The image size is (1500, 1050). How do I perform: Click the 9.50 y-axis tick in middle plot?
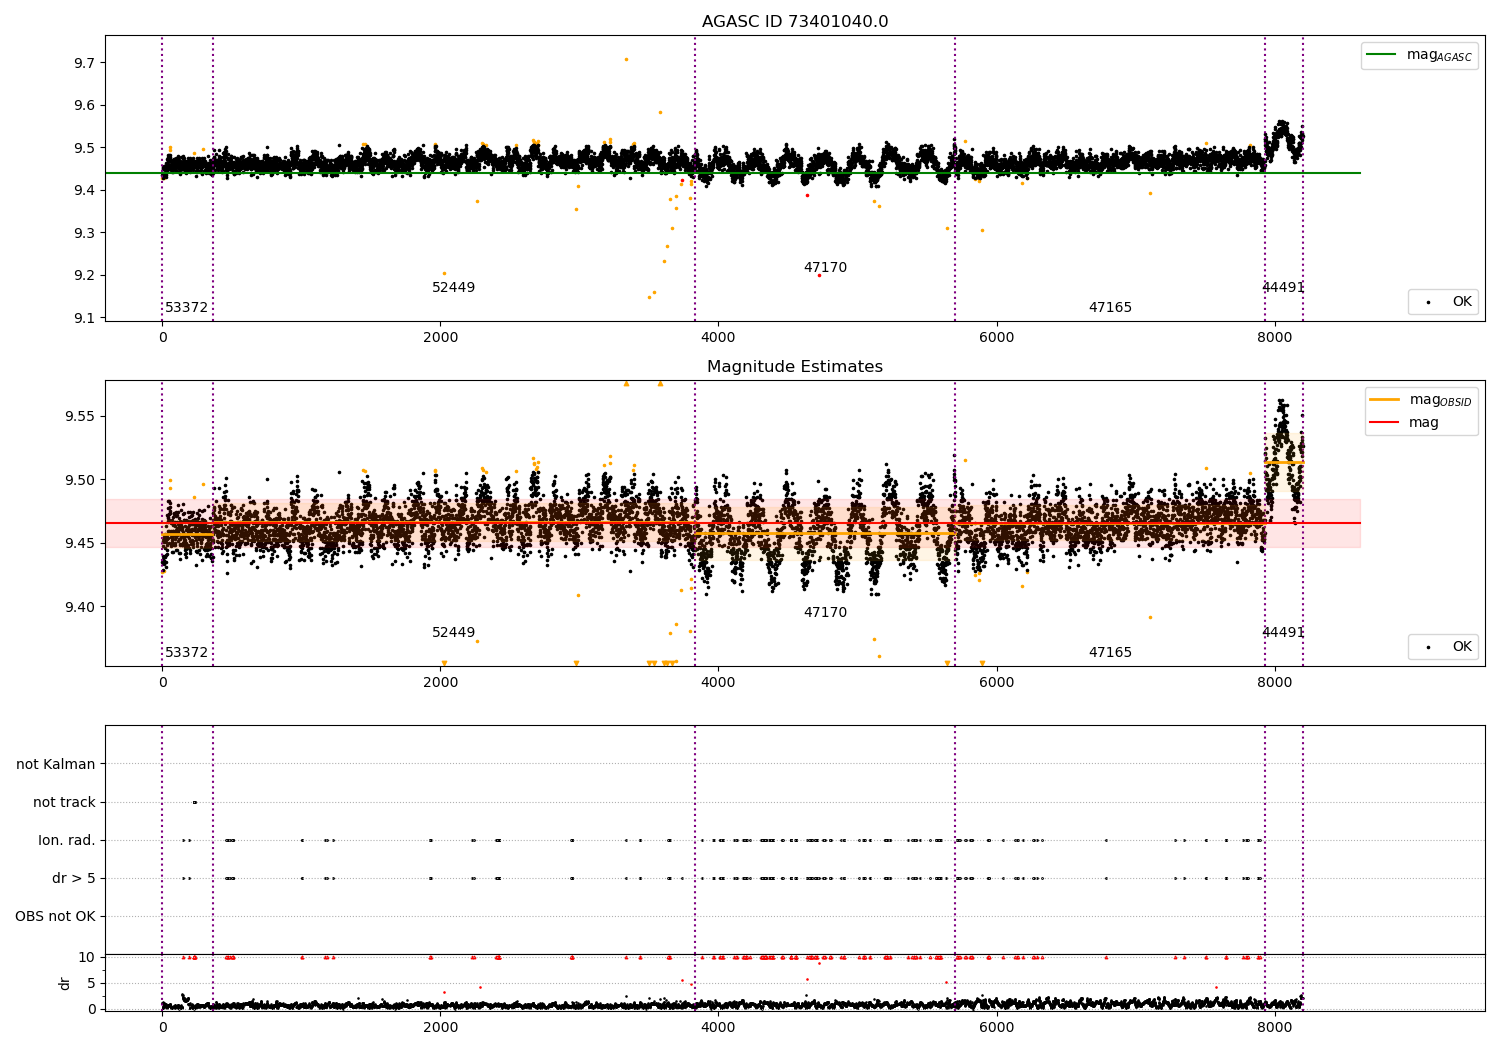81,480
